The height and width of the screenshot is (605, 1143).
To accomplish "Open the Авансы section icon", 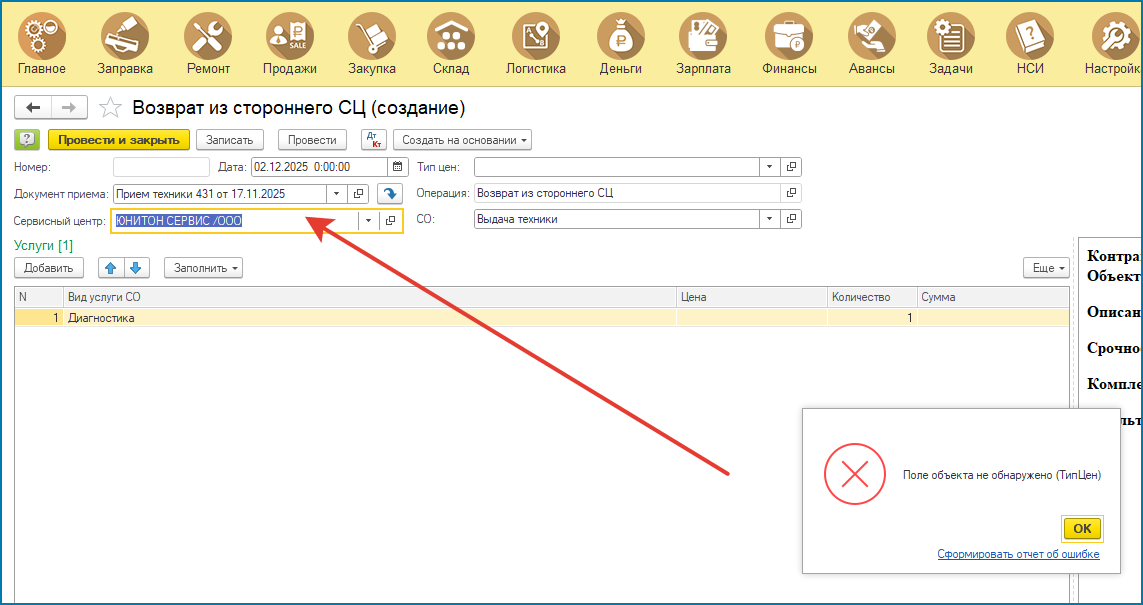I will click(872, 36).
